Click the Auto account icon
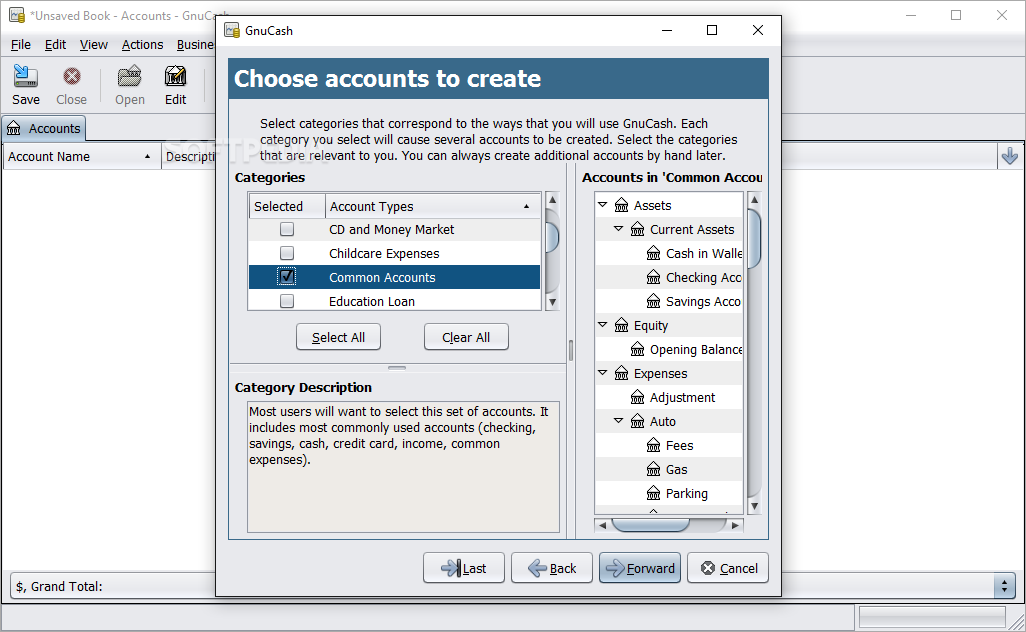Viewport: 1026px width, 632px height. (637, 421)
